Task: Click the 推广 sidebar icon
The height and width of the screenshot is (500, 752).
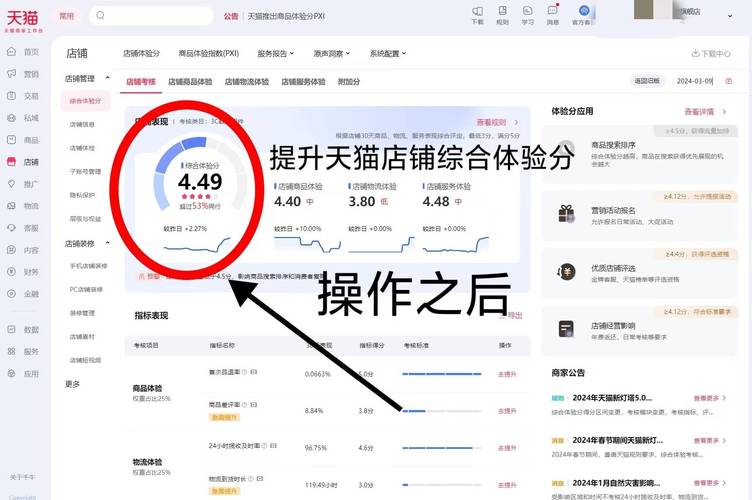Action: (x=12, y=184)
